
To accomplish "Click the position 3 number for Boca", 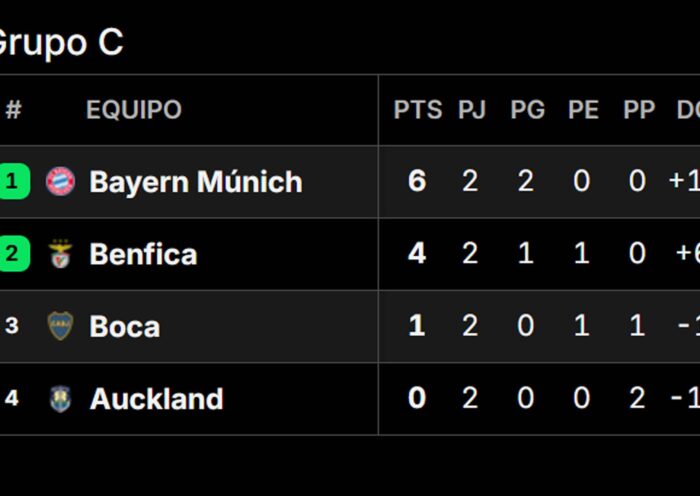I will (x=12, y=326).
